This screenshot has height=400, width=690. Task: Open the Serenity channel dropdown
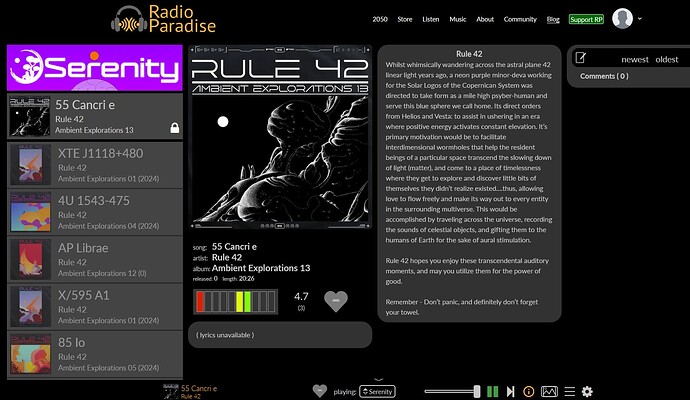point(378,391)
